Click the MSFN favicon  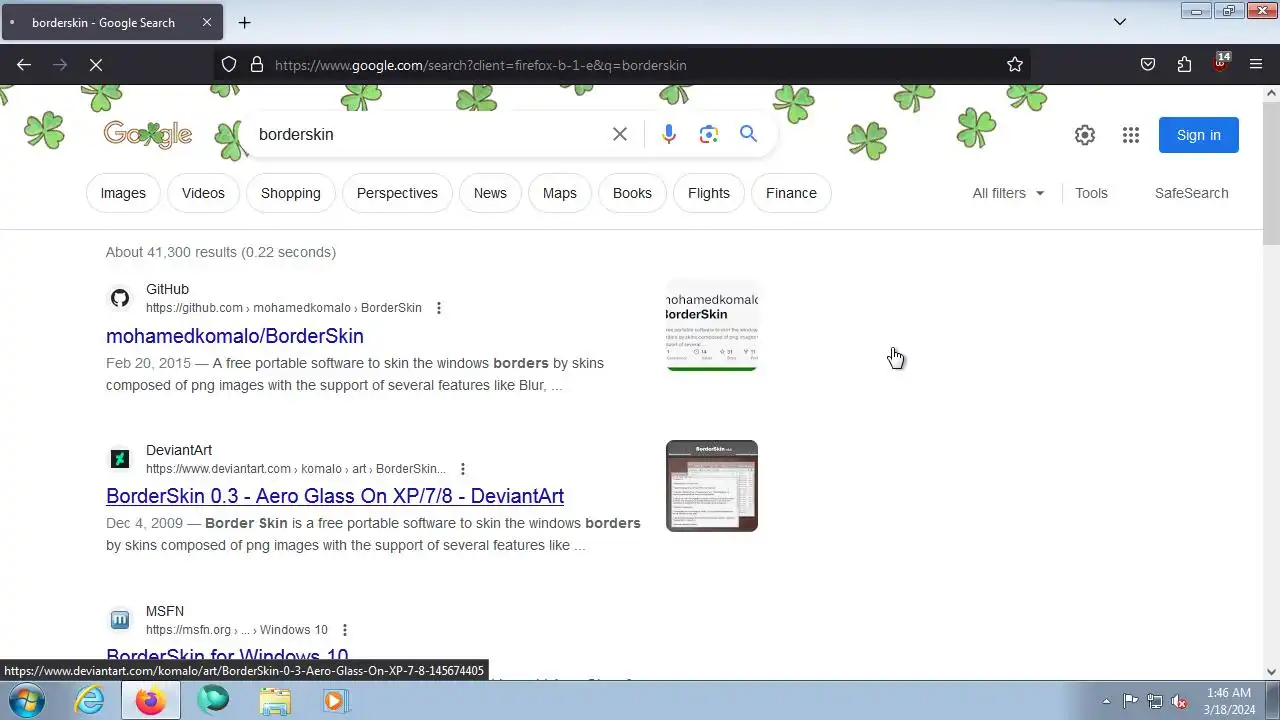(120, 620)
